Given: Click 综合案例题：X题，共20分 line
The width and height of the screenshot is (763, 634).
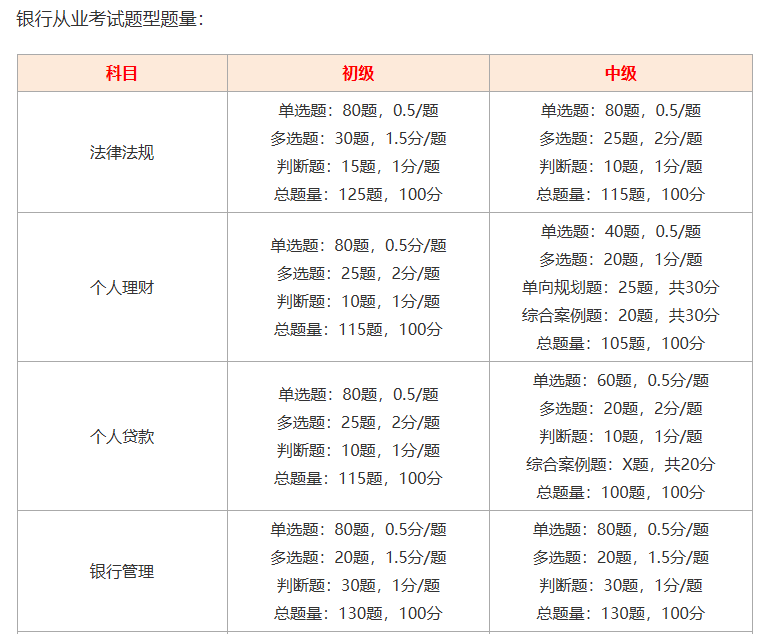Looking at the screenshot, I should (620, 465).
